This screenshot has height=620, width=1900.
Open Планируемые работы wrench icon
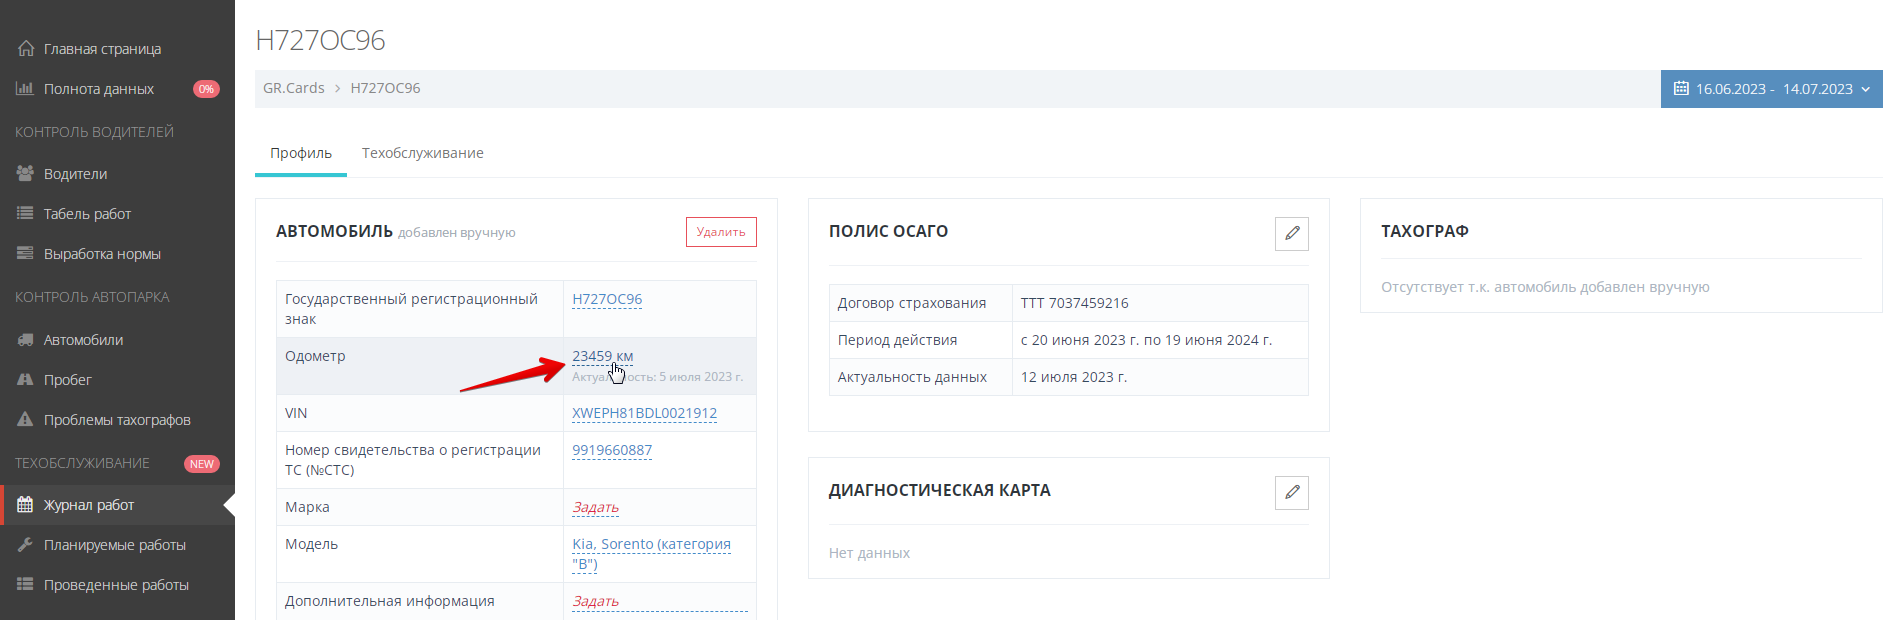coord(25,545)
